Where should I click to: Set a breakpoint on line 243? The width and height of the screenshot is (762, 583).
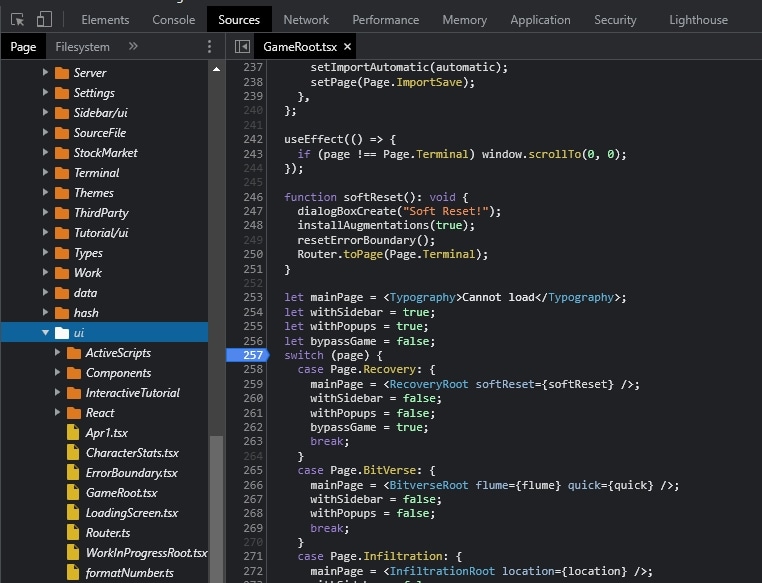click(253, 154)
